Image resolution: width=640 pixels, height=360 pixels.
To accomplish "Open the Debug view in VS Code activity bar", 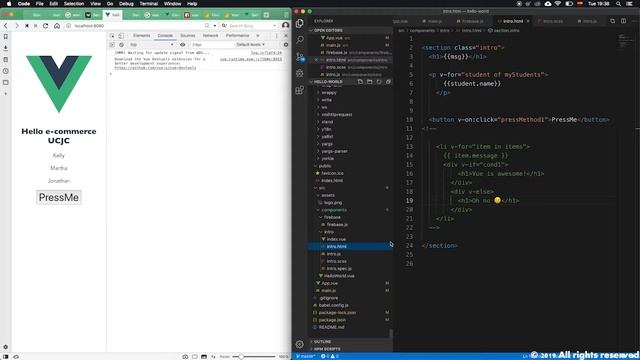I will [x=300, y=73].
